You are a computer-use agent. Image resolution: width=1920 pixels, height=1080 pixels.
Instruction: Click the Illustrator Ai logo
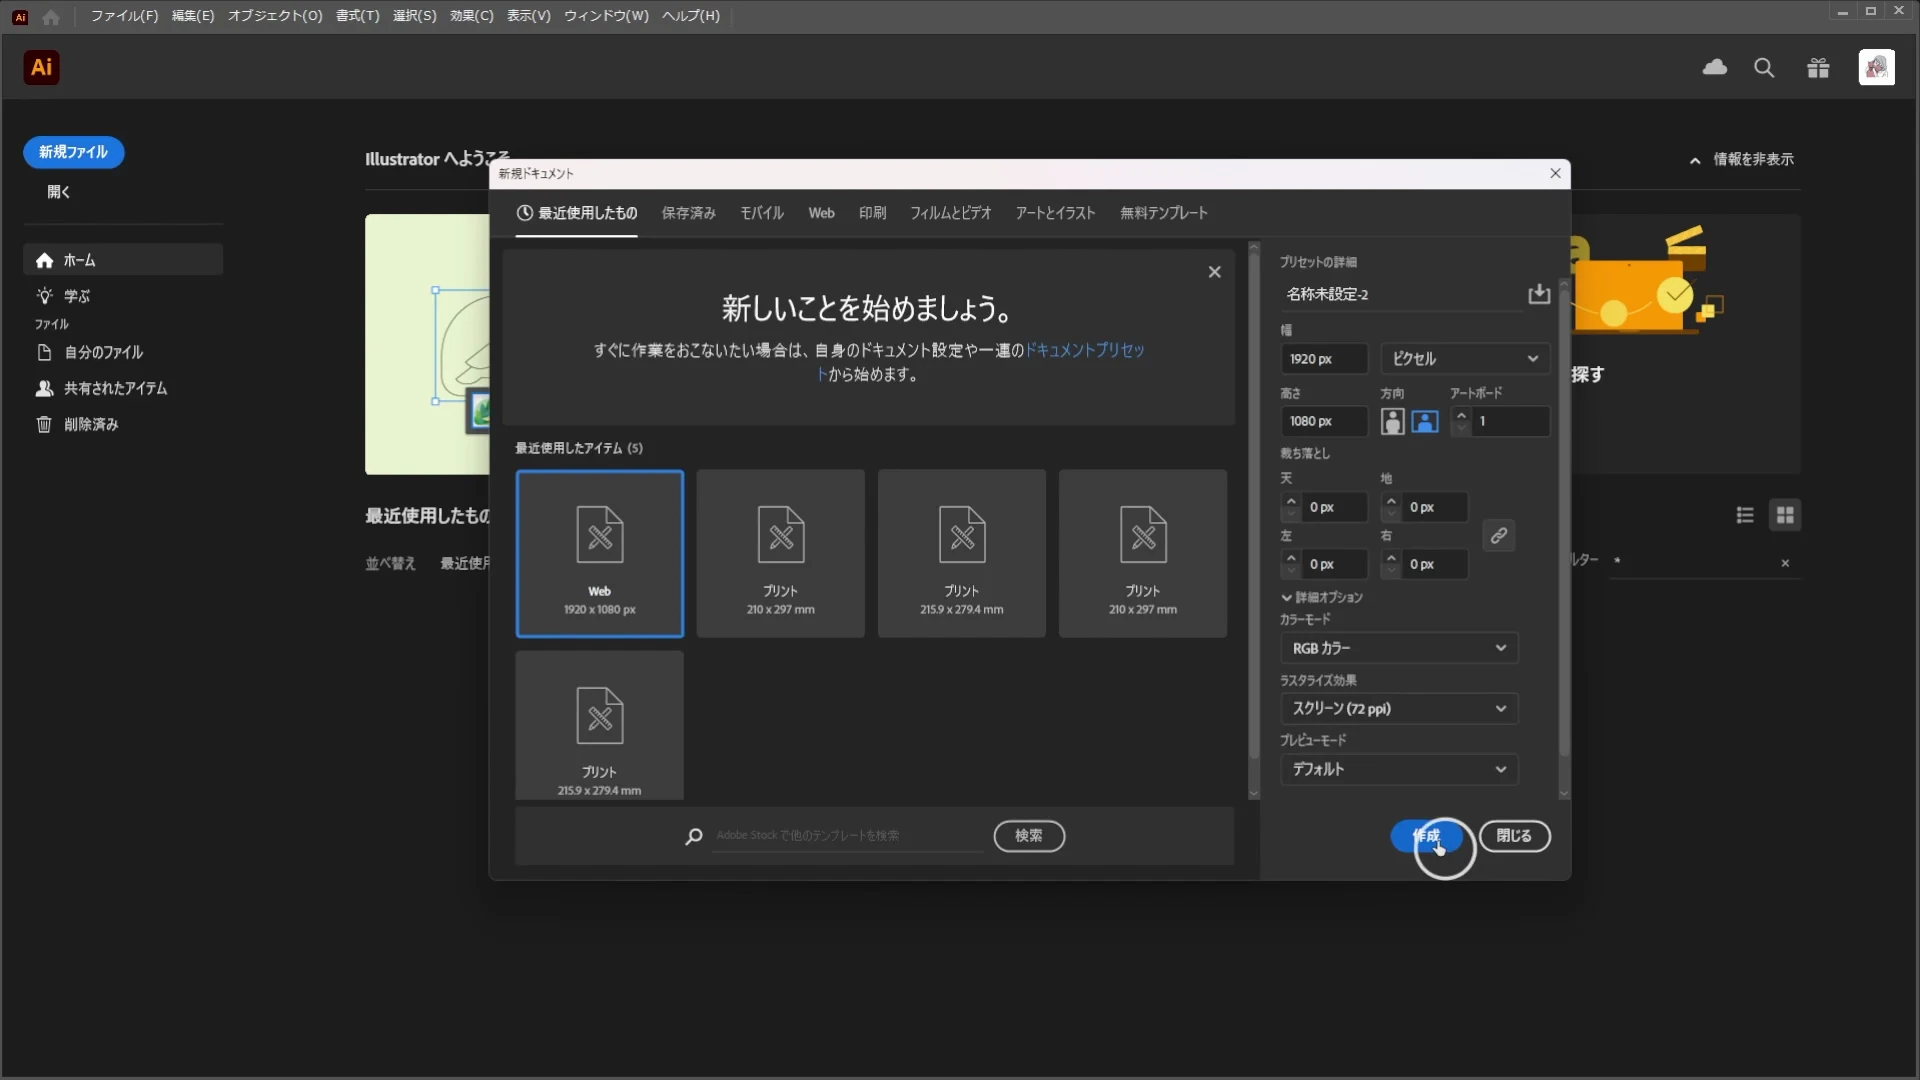[41, 68]
